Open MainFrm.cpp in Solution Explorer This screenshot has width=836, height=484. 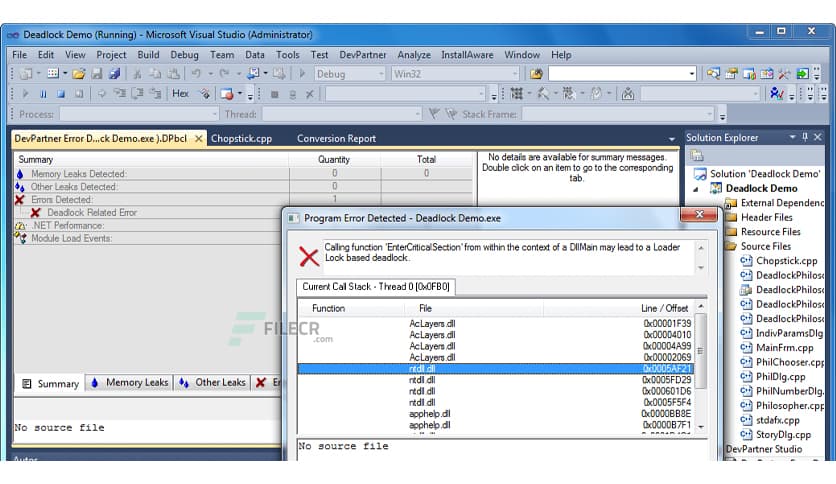click(x=784, y=348)
